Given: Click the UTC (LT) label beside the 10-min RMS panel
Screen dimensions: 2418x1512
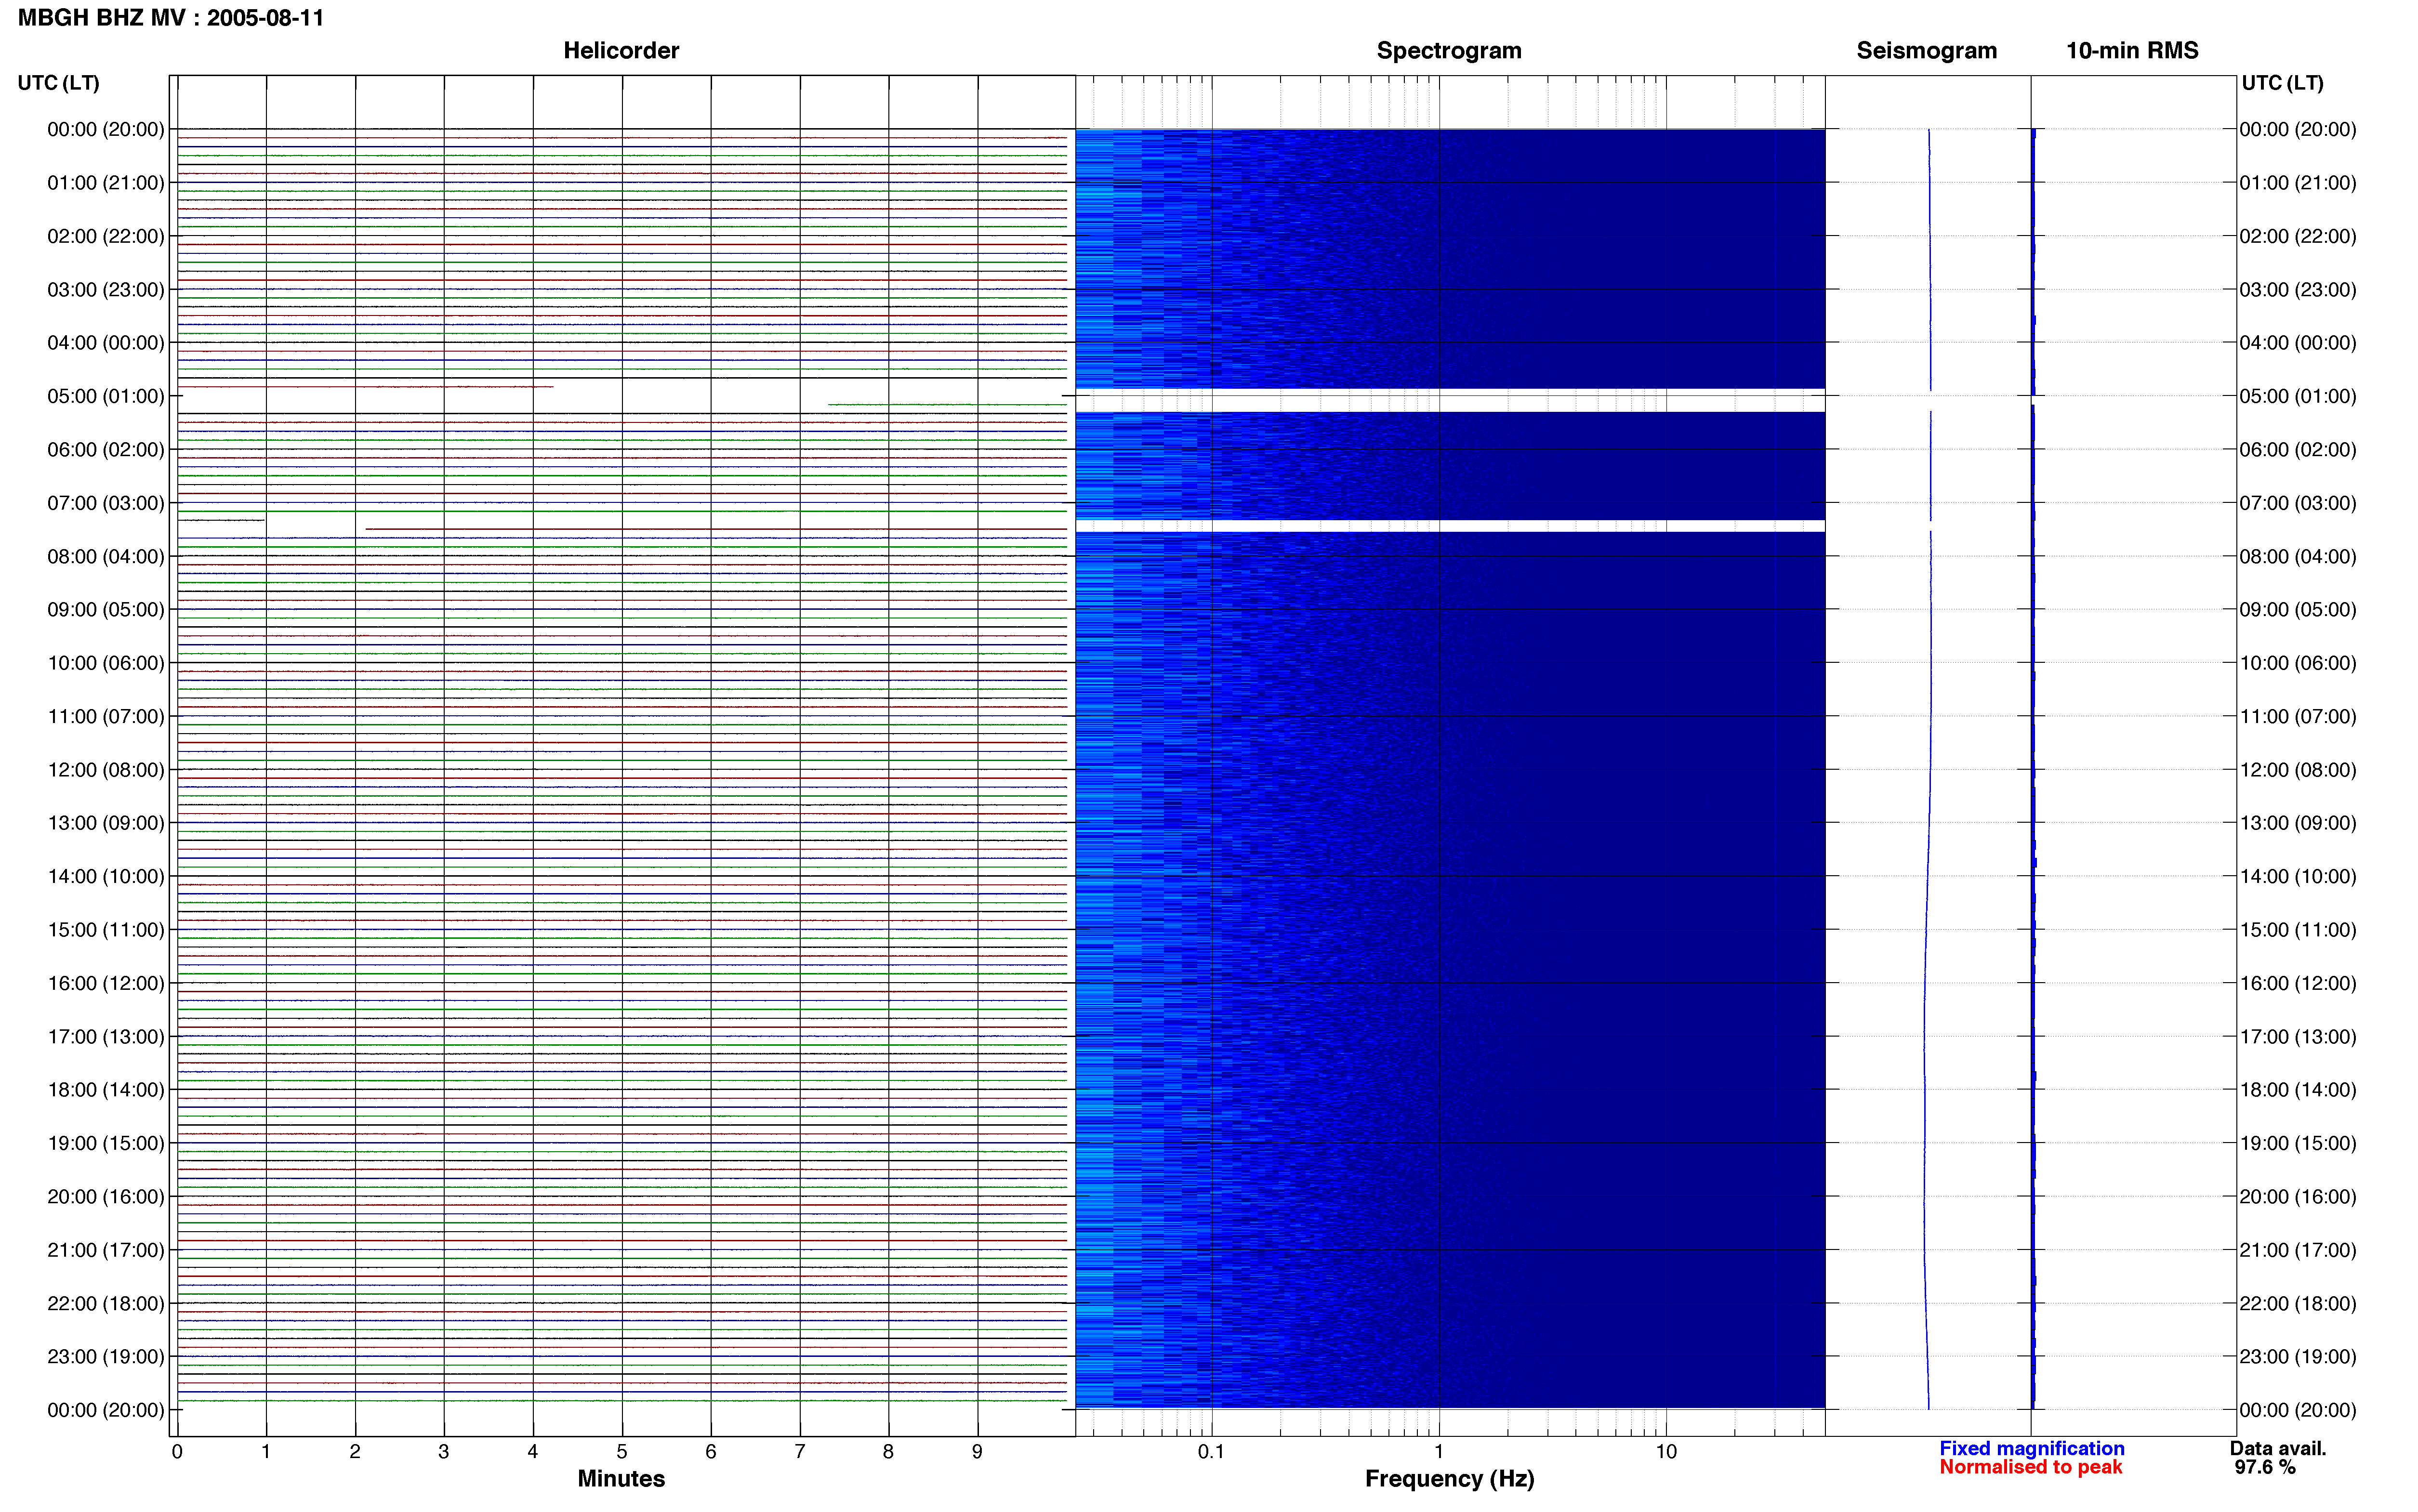Looking at the screenshot, I should click(x=2282, y=83).
